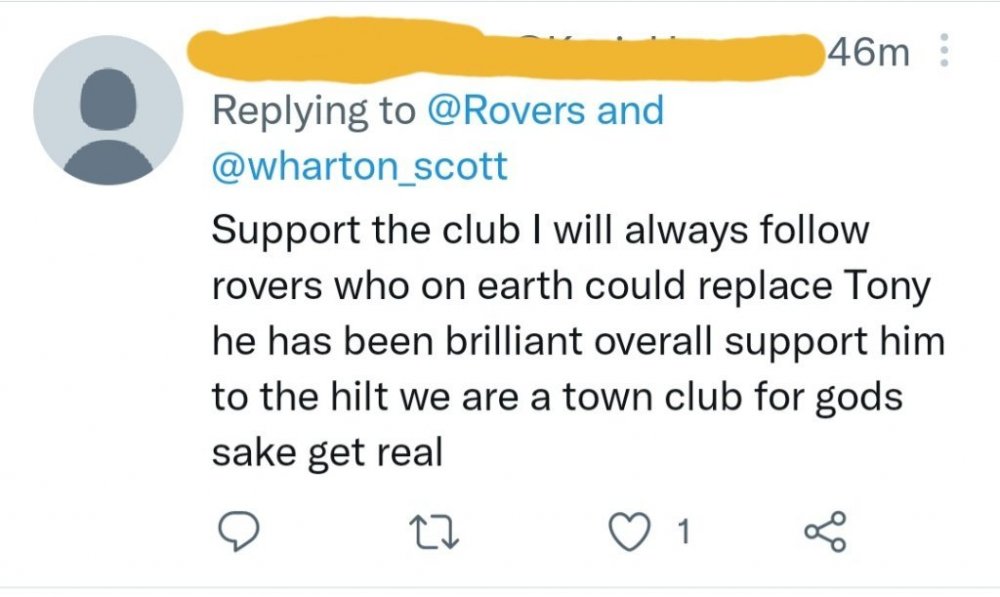Click the line "rovers who on earth"
The height and width of the screenshot is (597, 1000).
click(570, 288)
